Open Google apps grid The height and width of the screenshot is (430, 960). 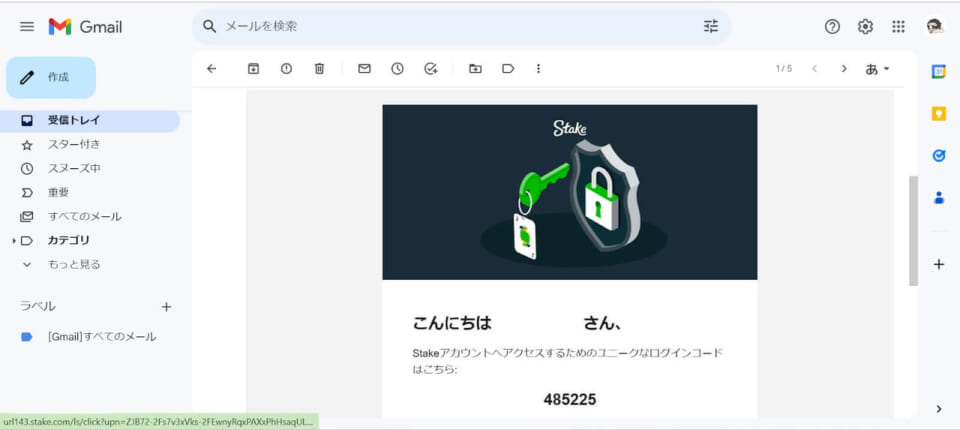[898, 26]
